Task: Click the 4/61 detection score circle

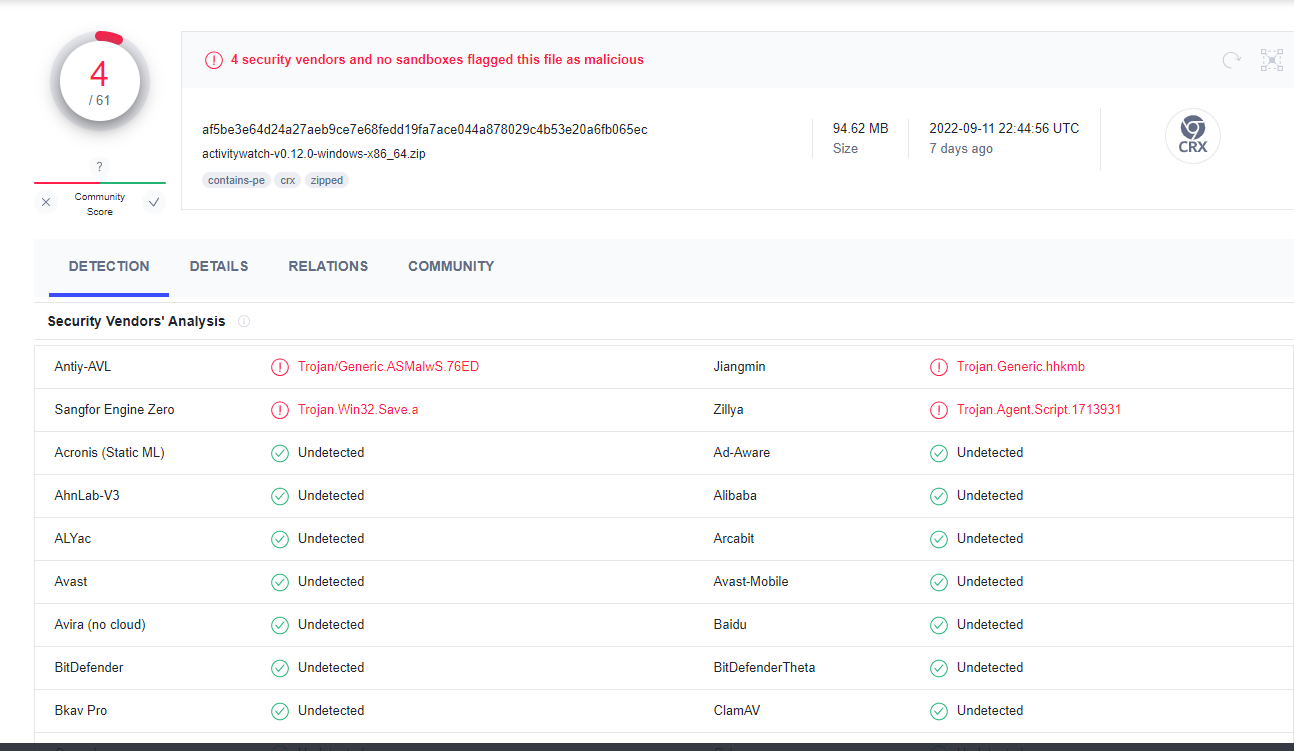Action: [99, 80]
